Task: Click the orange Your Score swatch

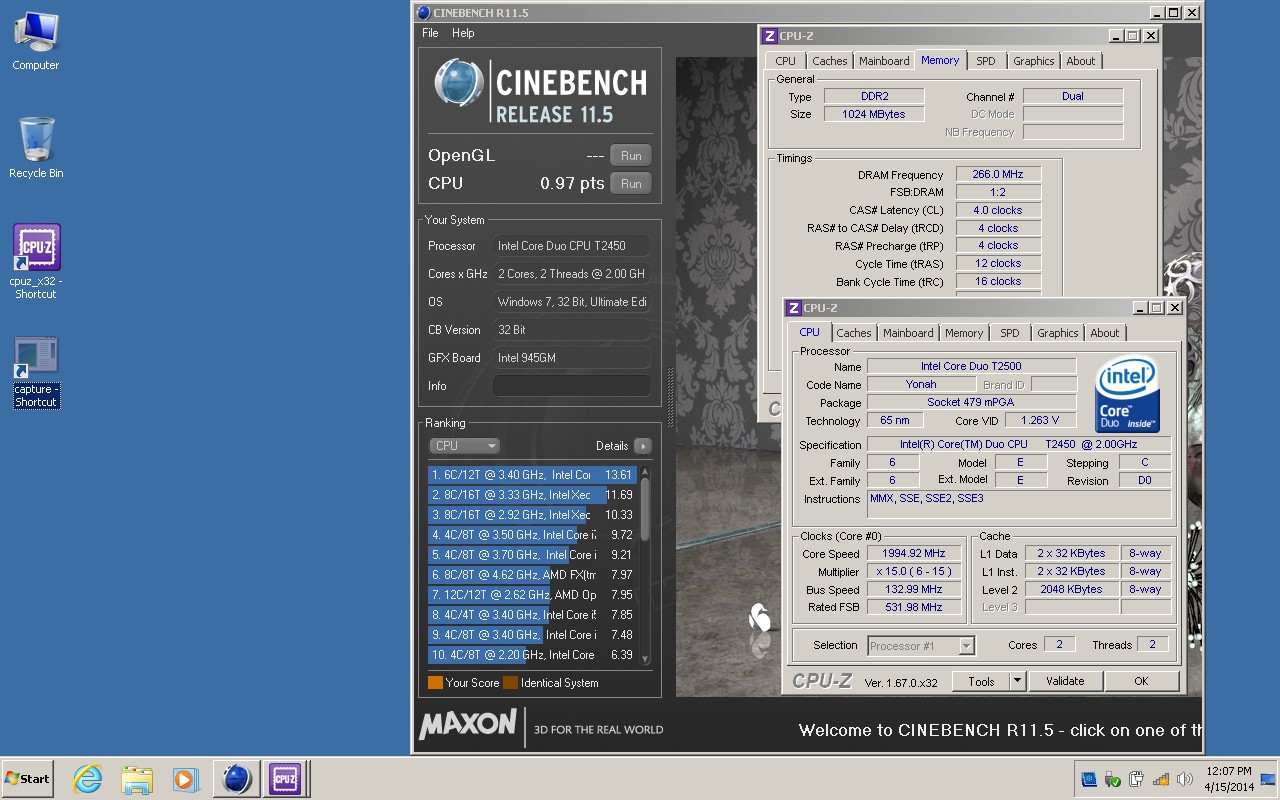Action: coord(435,683)
